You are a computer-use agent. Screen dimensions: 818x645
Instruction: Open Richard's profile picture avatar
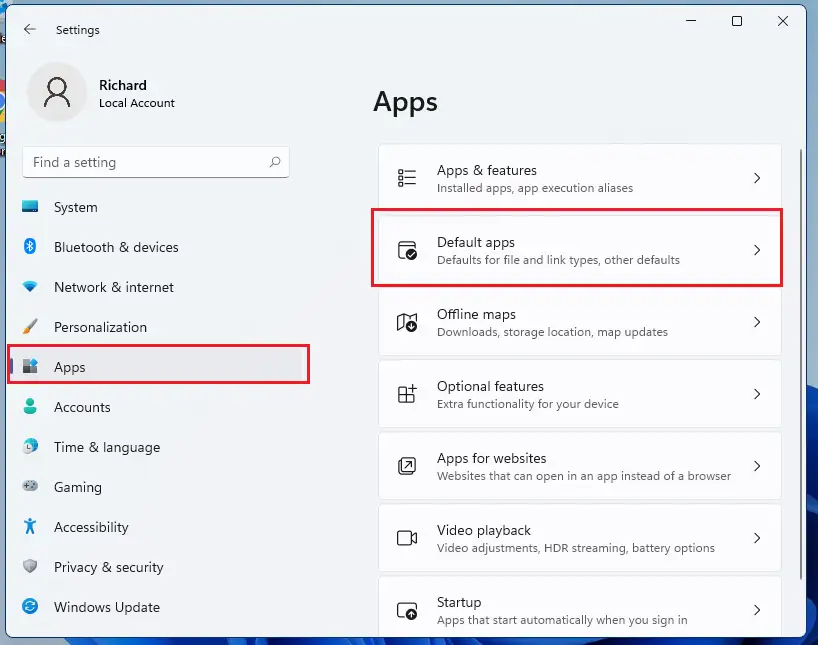(x=57, y=93)
